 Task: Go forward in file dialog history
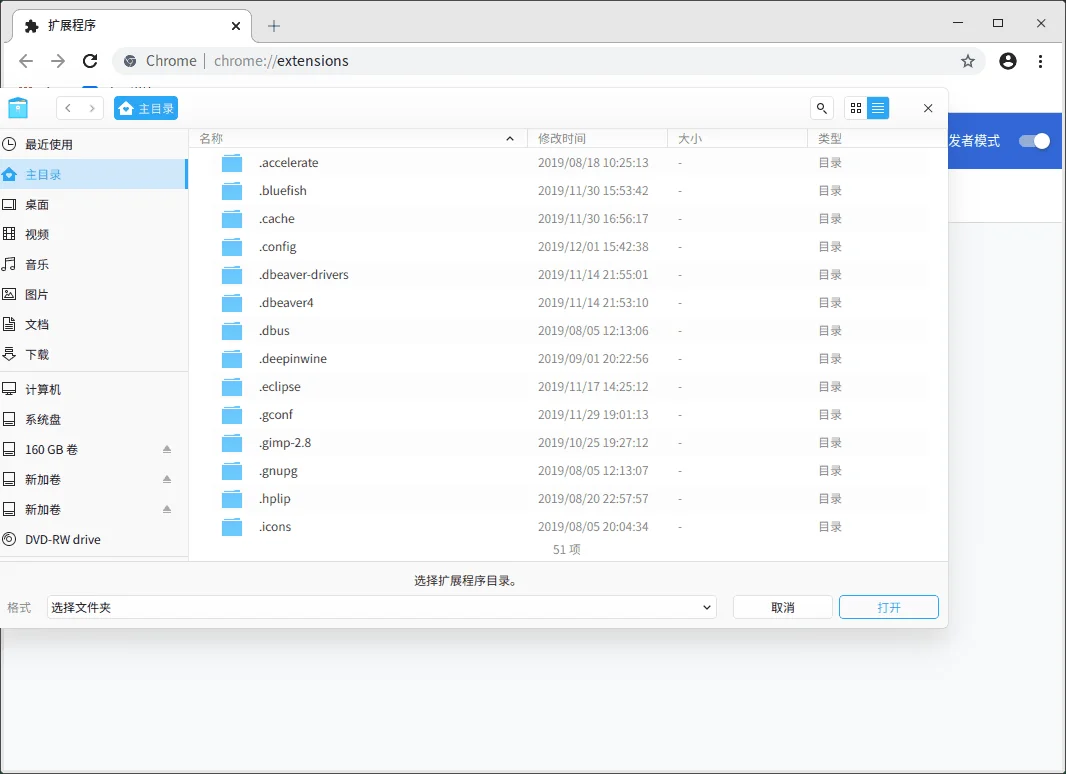92,108
